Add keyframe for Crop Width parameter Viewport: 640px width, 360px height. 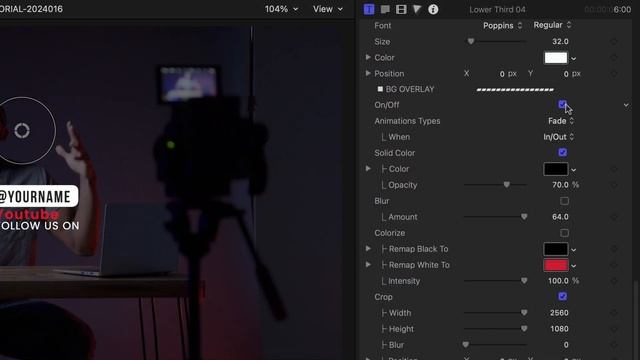pos(613,313)
